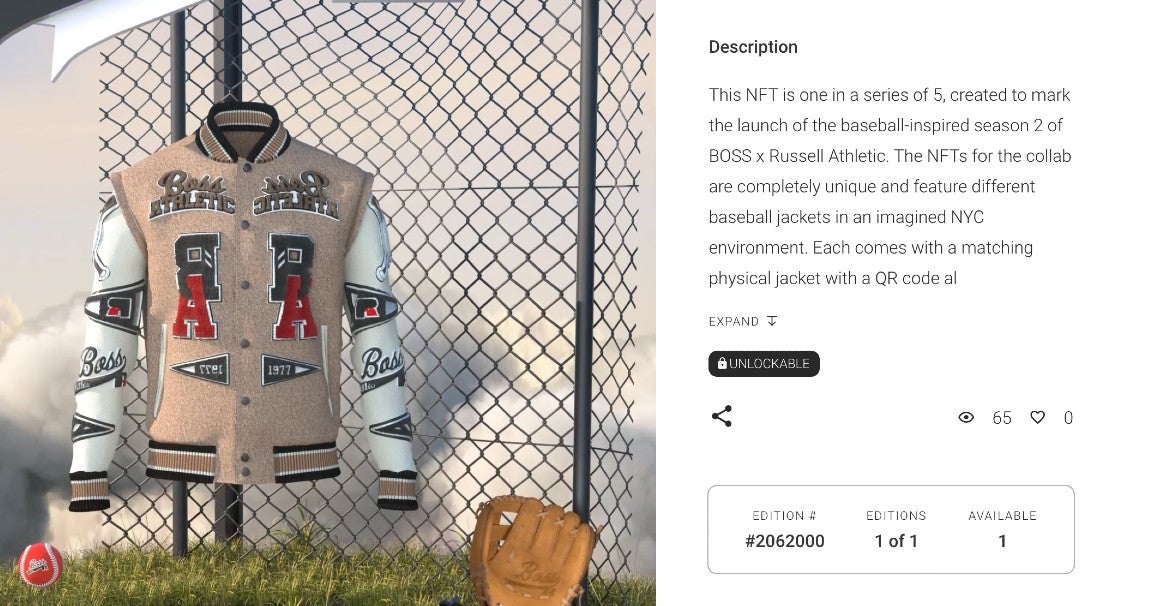Expand the full description text

pyautogui.click(x=743, y=321)
